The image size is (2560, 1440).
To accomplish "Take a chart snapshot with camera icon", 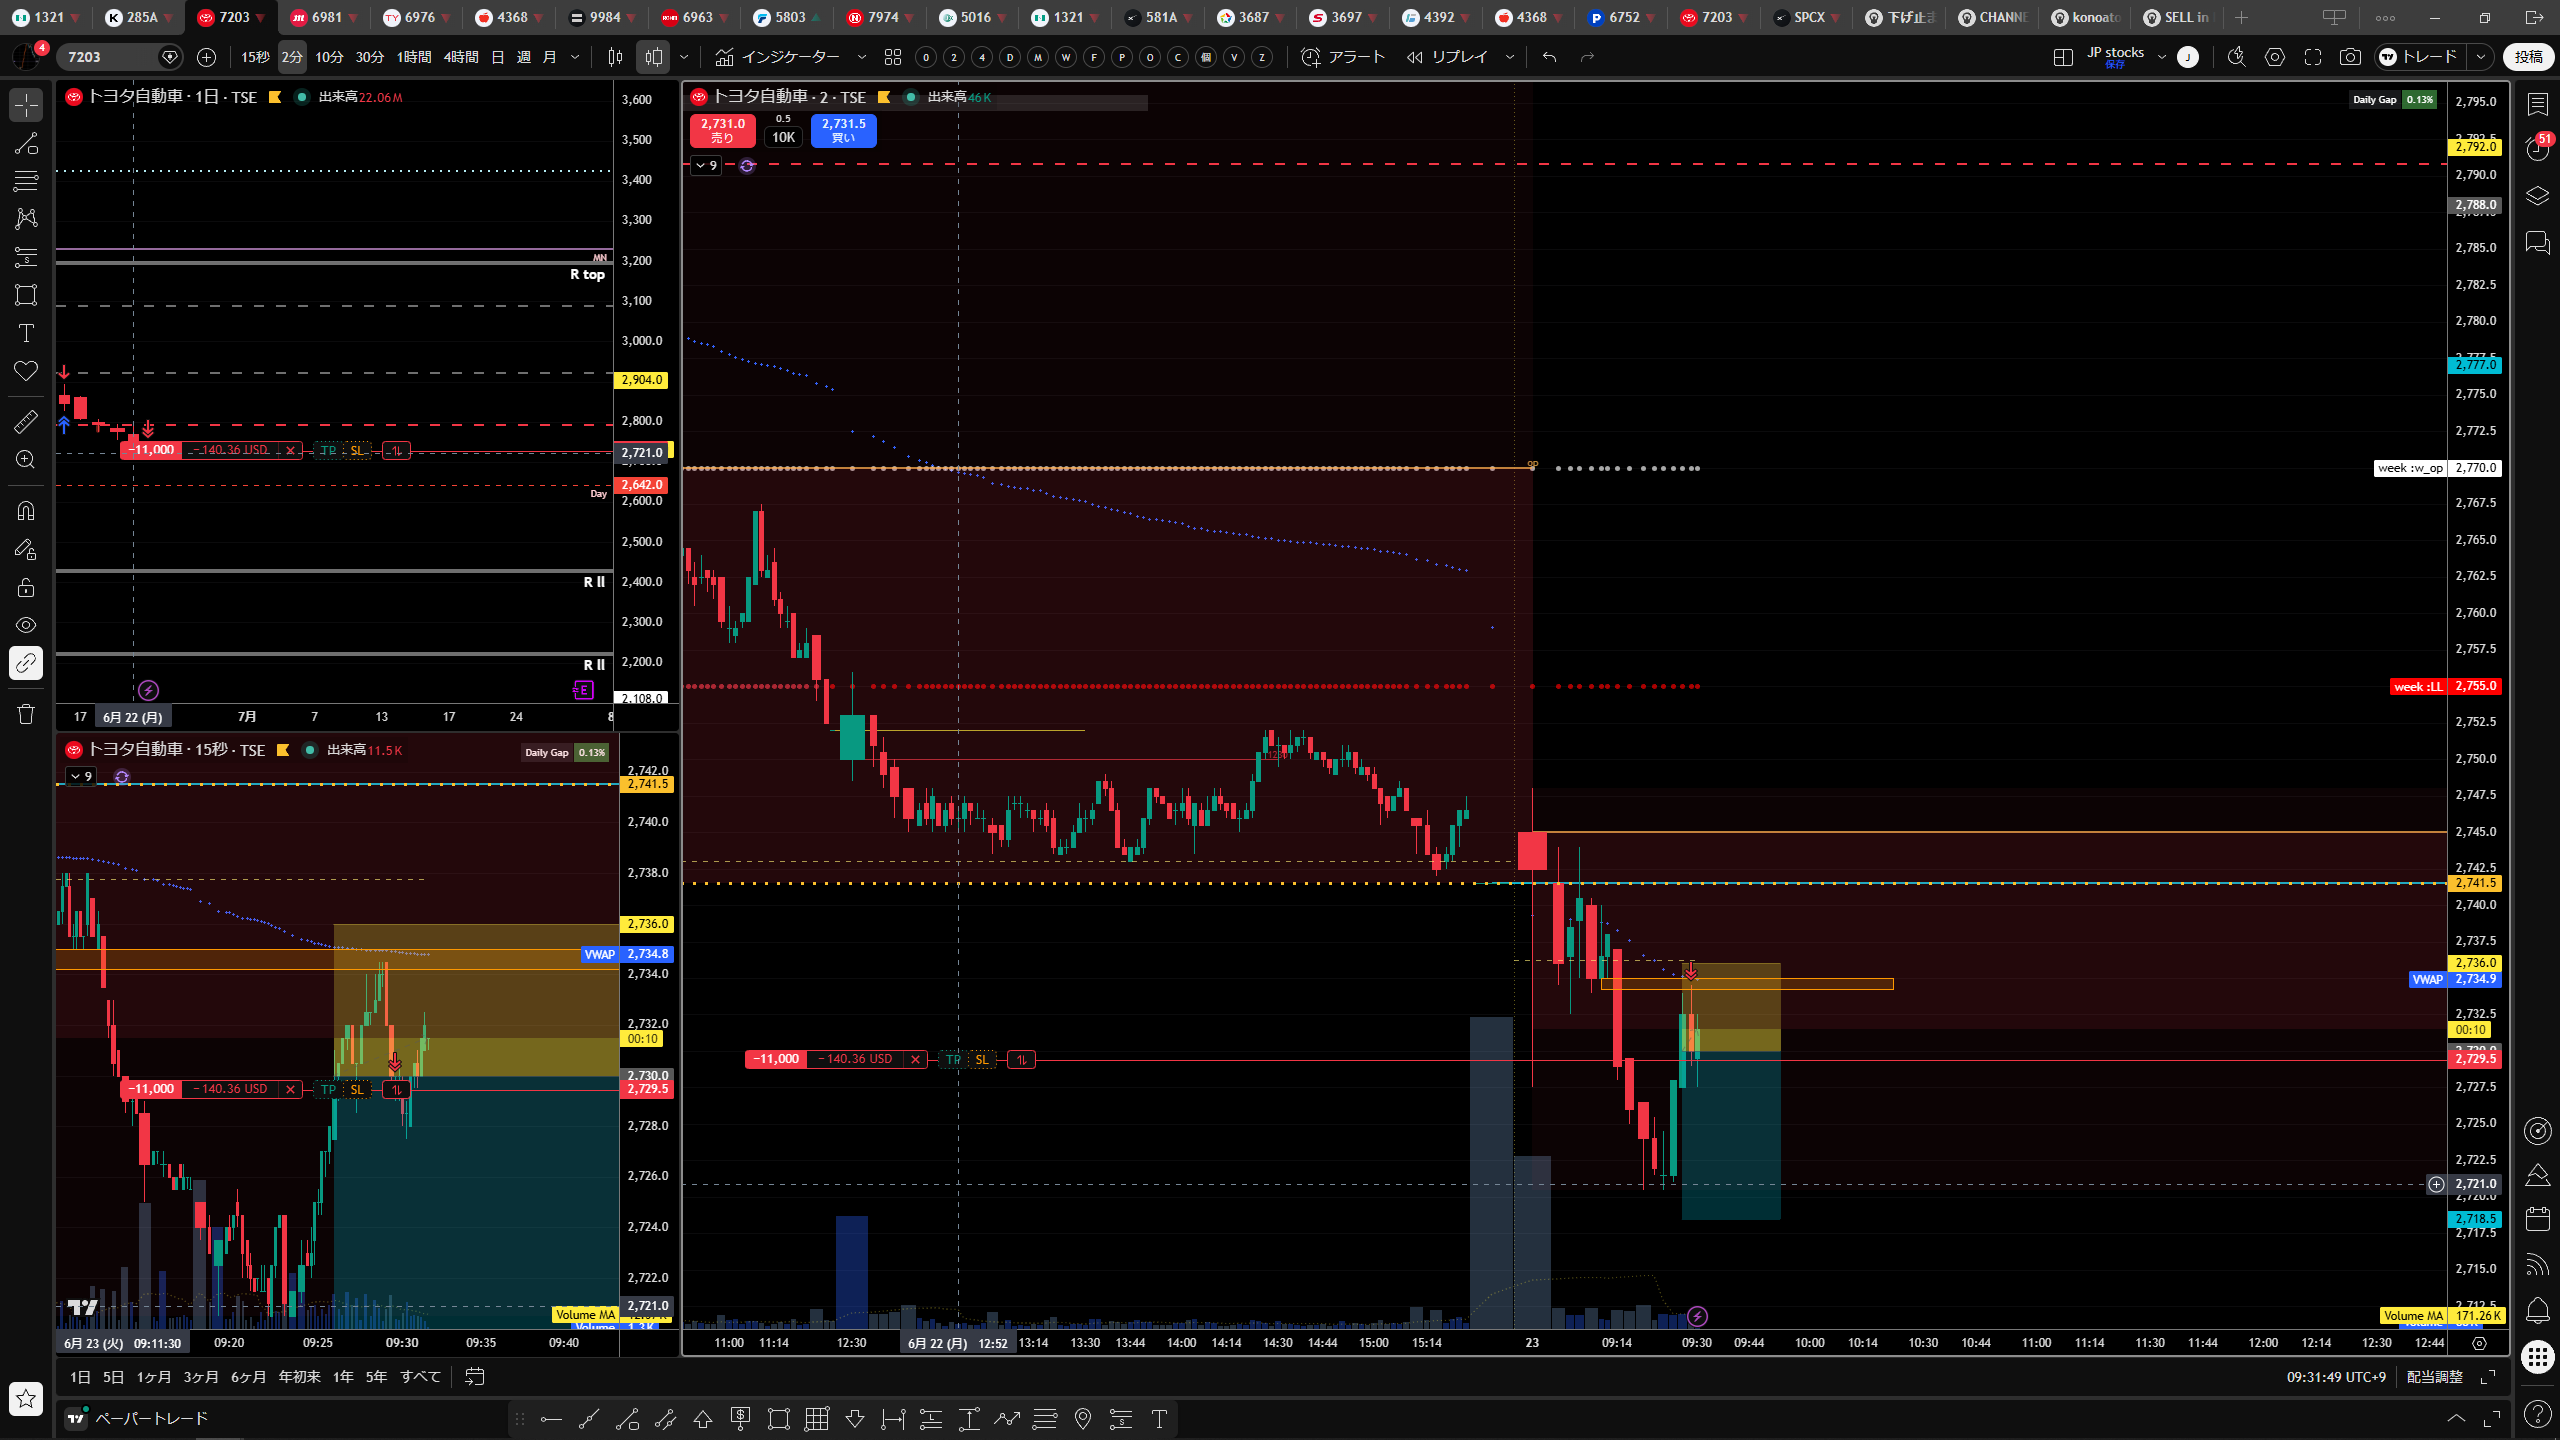I will (x=2350, y=57).
